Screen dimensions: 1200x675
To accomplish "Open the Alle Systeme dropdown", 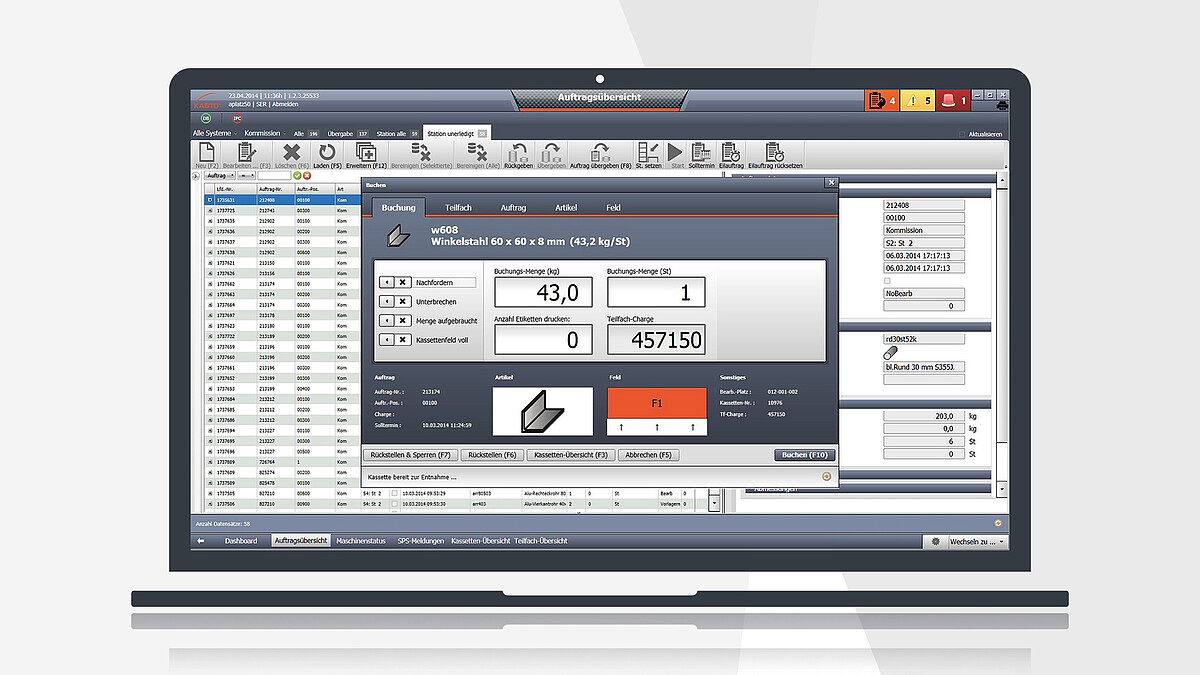I will (214, 133).
